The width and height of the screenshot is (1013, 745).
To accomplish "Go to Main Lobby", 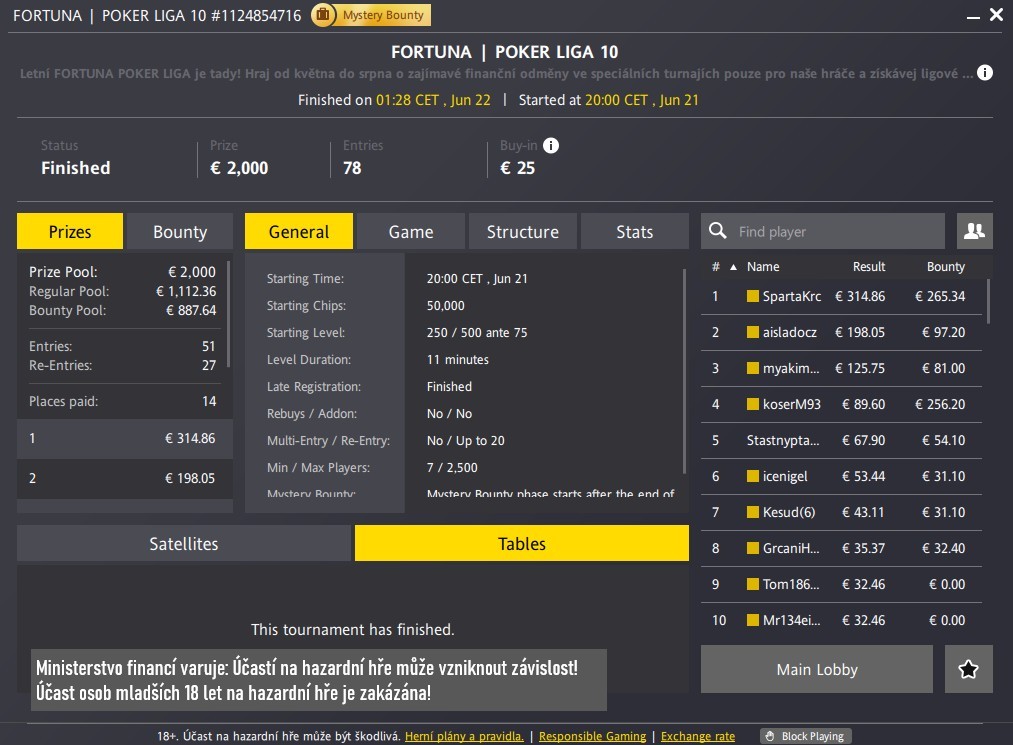I will tap(816, 669).
